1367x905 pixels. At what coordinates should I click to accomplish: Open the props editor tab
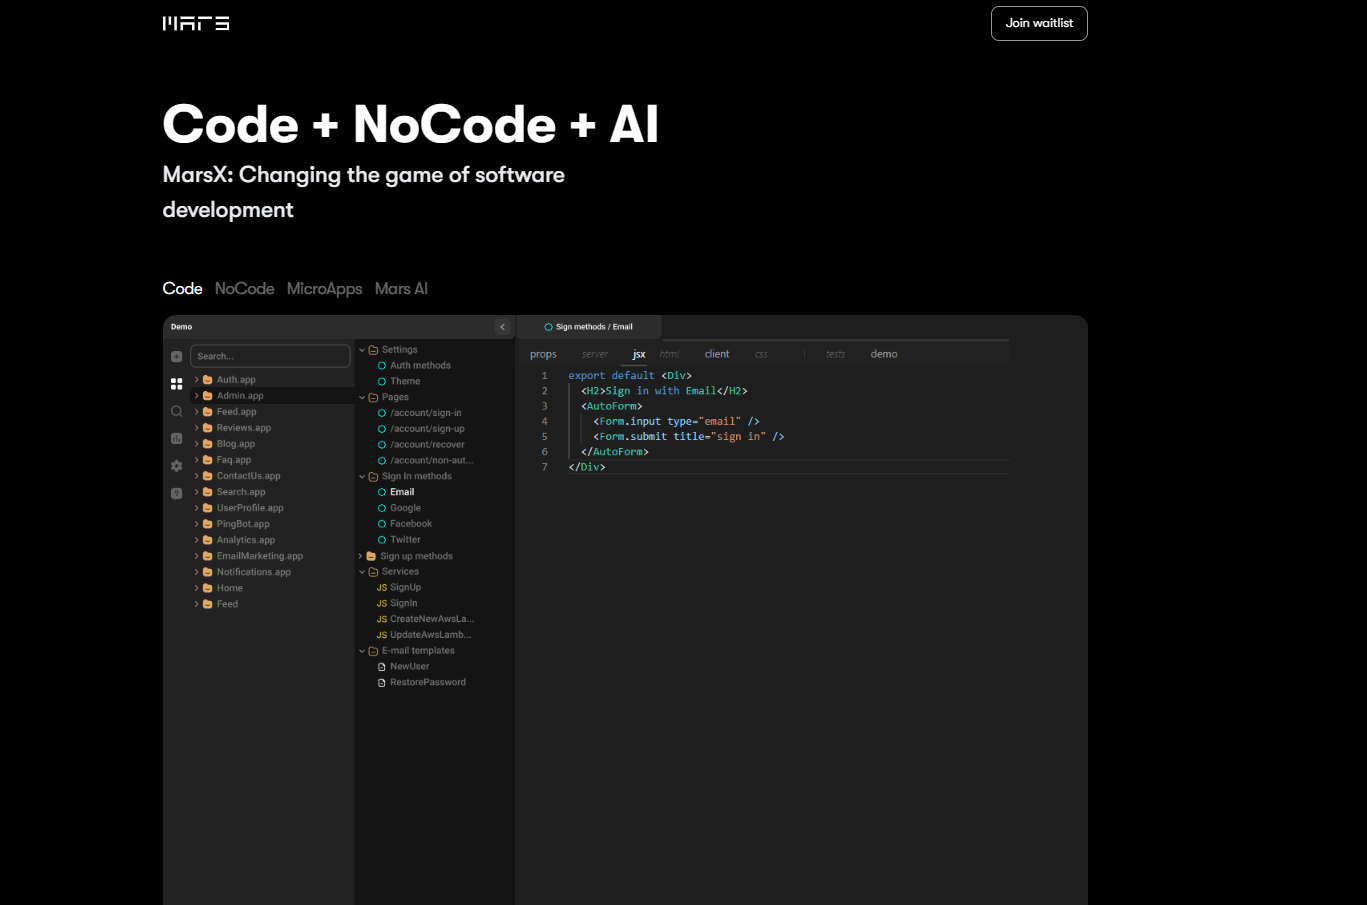coord(543,354)
